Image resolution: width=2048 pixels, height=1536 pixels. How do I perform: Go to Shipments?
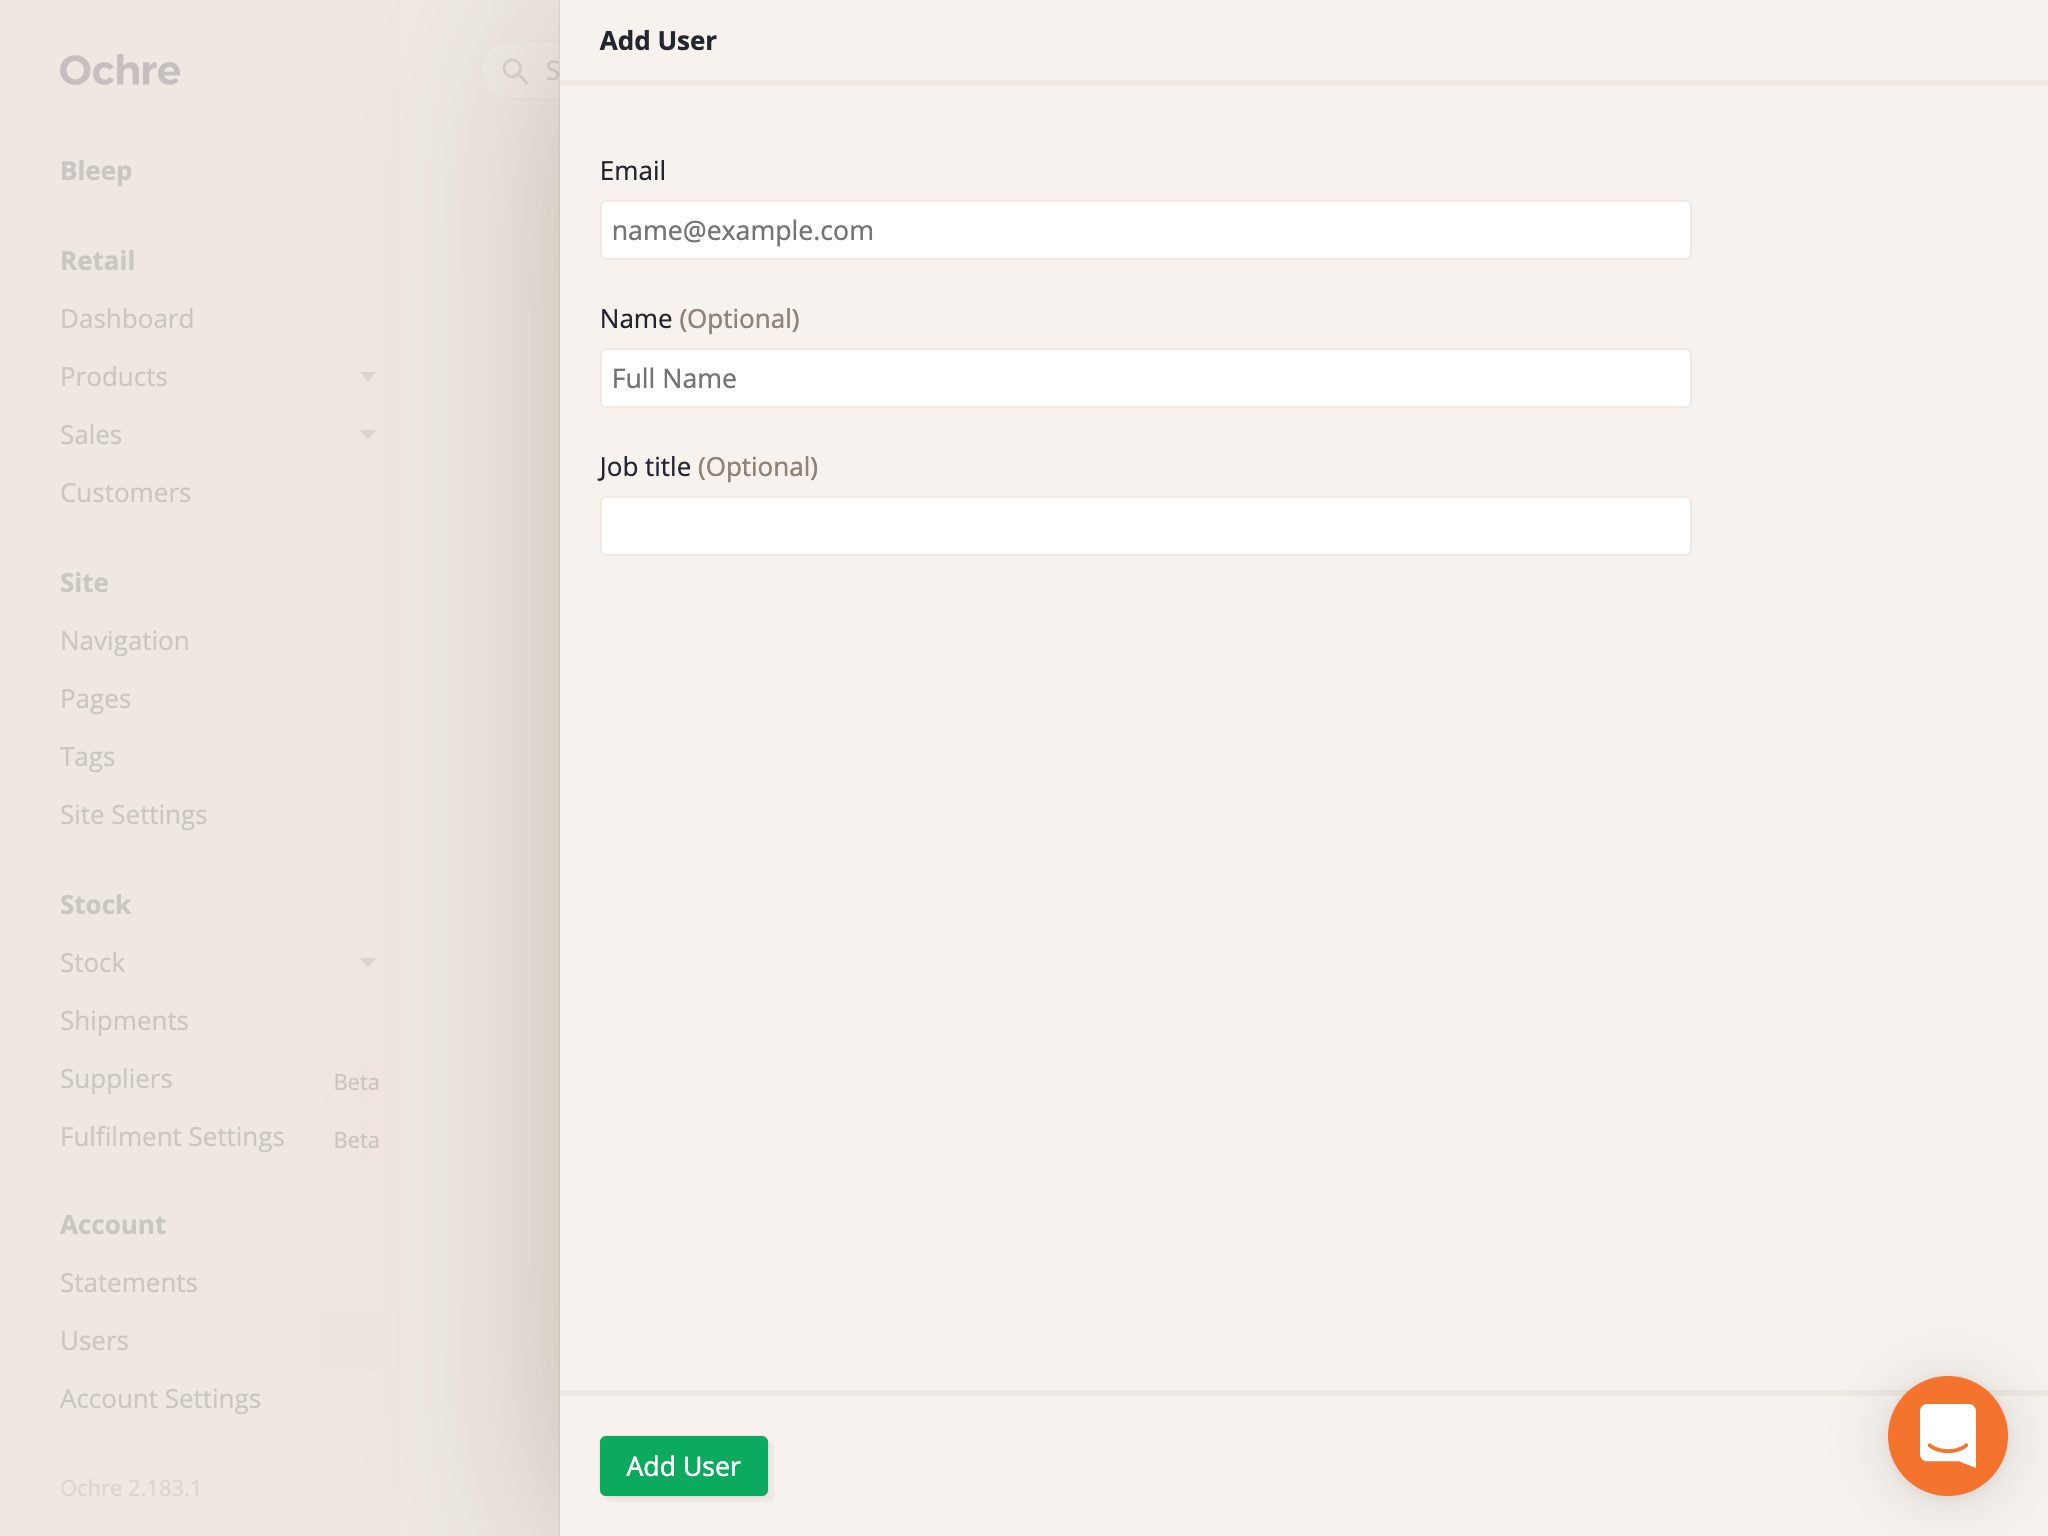point(125,1021)
